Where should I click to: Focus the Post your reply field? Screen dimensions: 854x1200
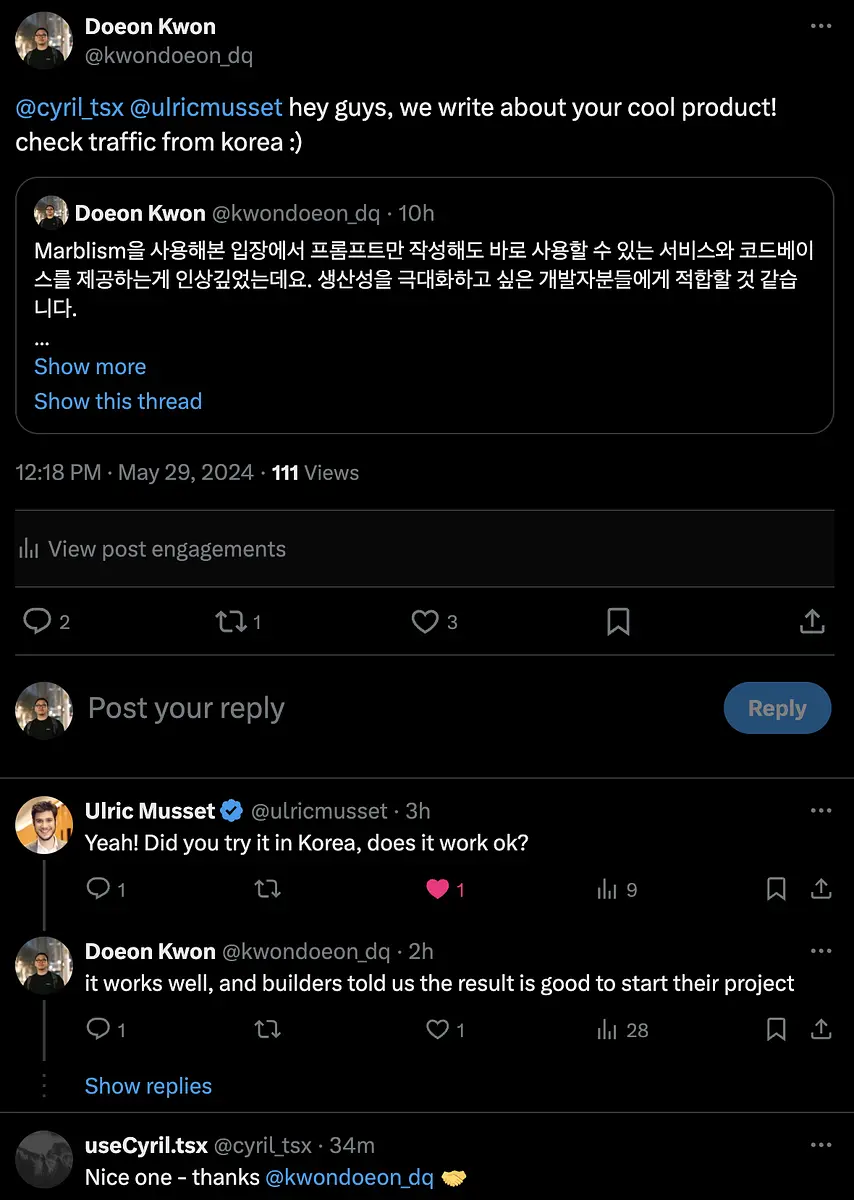400,709
